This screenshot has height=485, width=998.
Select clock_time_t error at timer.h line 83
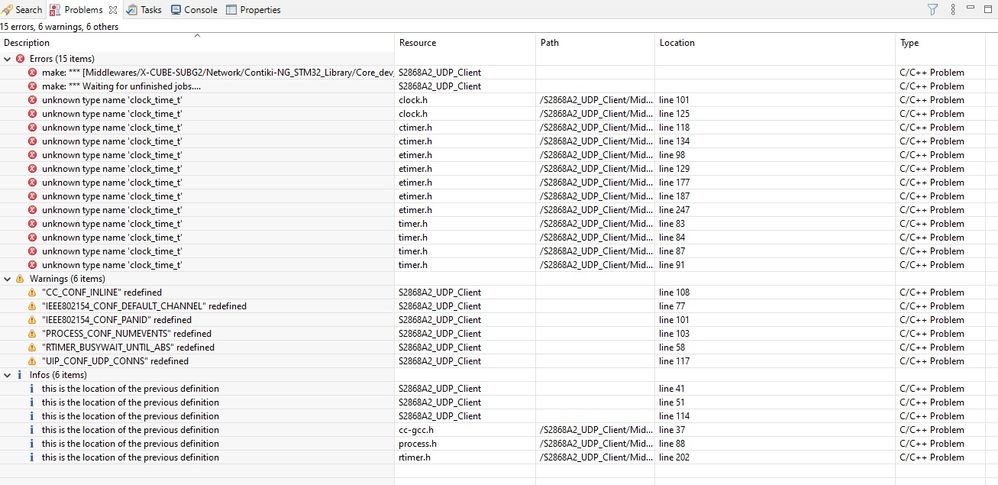coord(112,223)
